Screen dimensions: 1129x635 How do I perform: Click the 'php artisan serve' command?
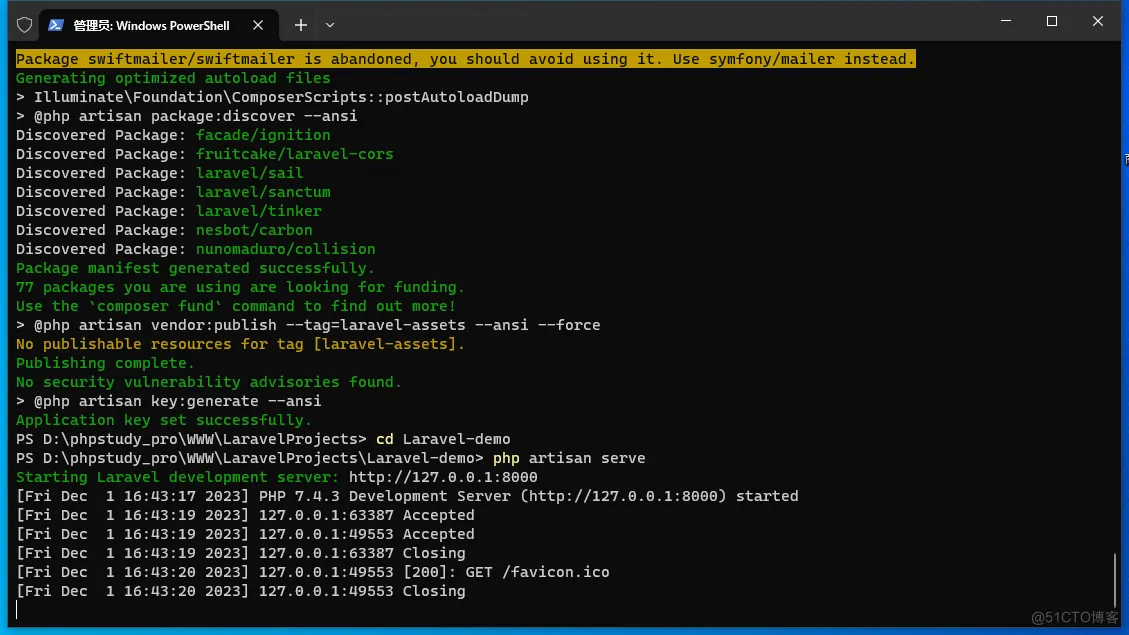pyautogui.click(x=569, y=458)
